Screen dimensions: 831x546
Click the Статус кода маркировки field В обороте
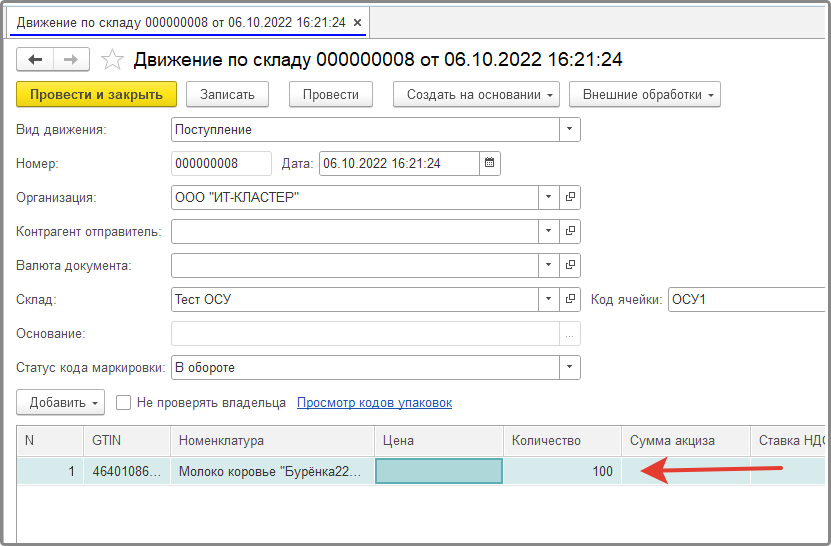coord(365,367)
